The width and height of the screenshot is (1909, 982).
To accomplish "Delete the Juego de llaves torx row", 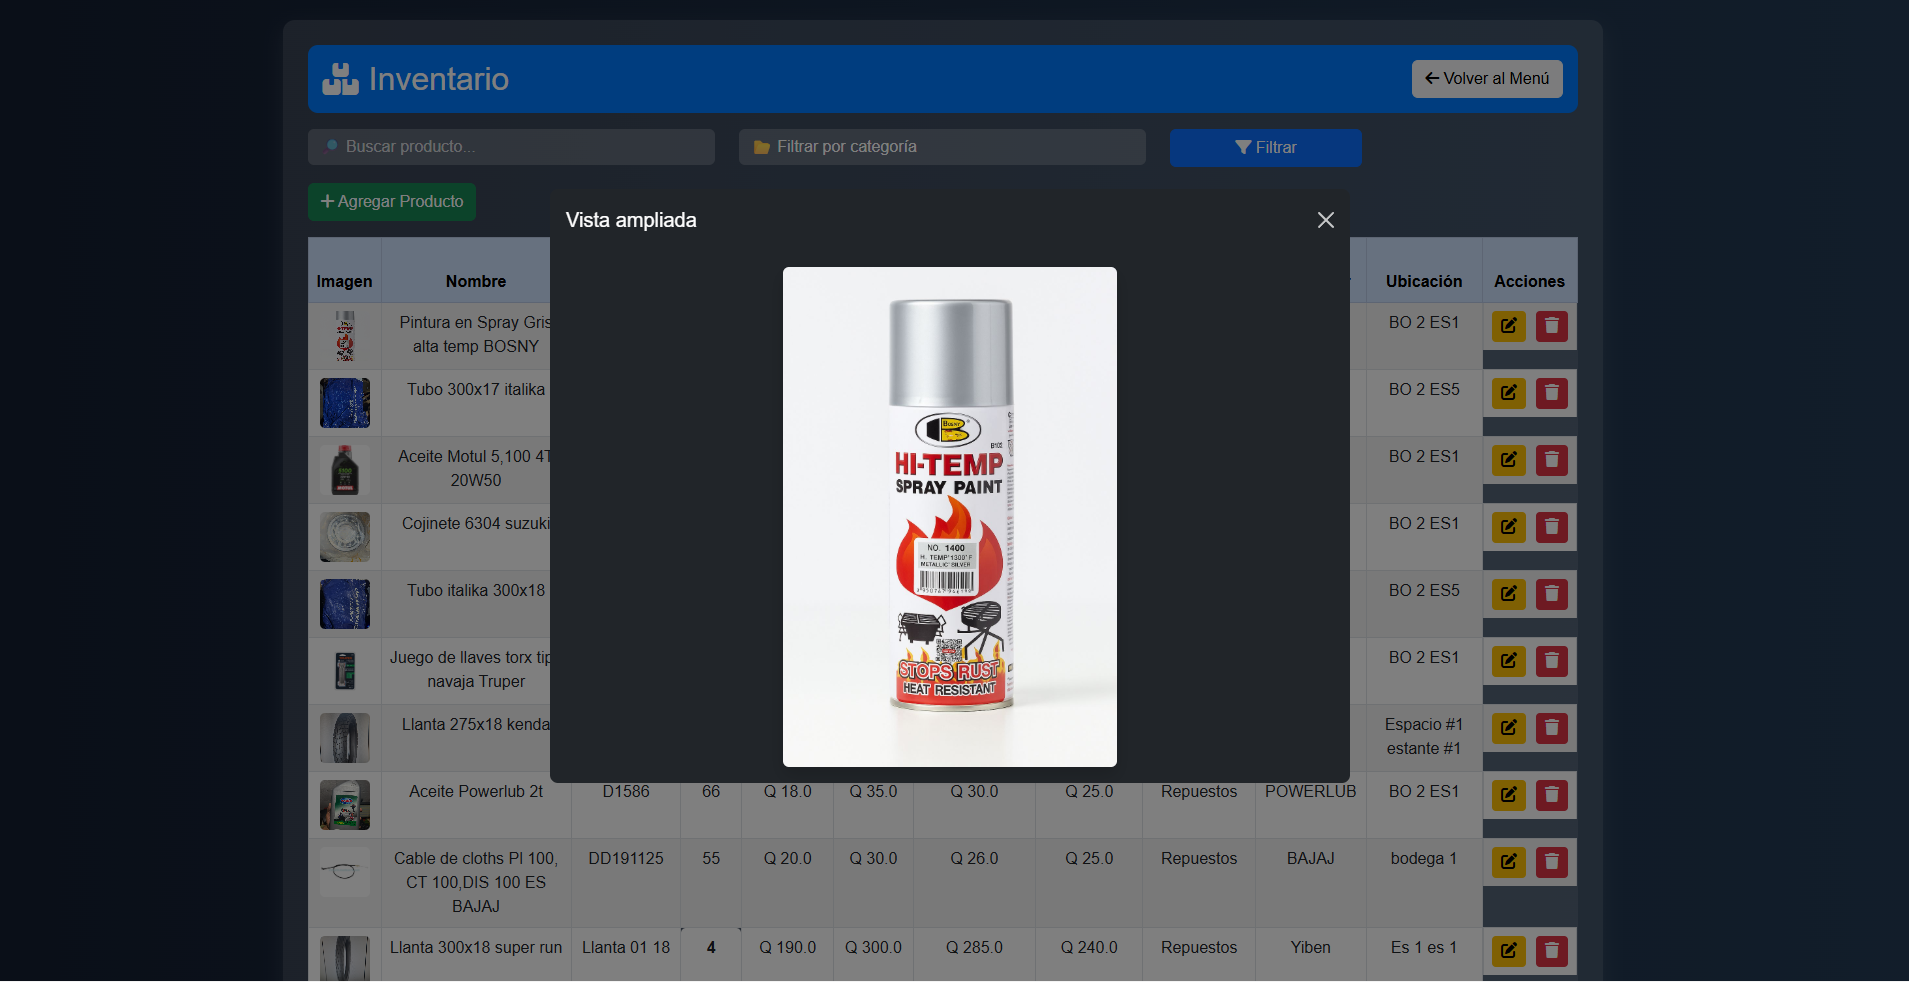I will pyautogui.click(x=1552, y=661).
